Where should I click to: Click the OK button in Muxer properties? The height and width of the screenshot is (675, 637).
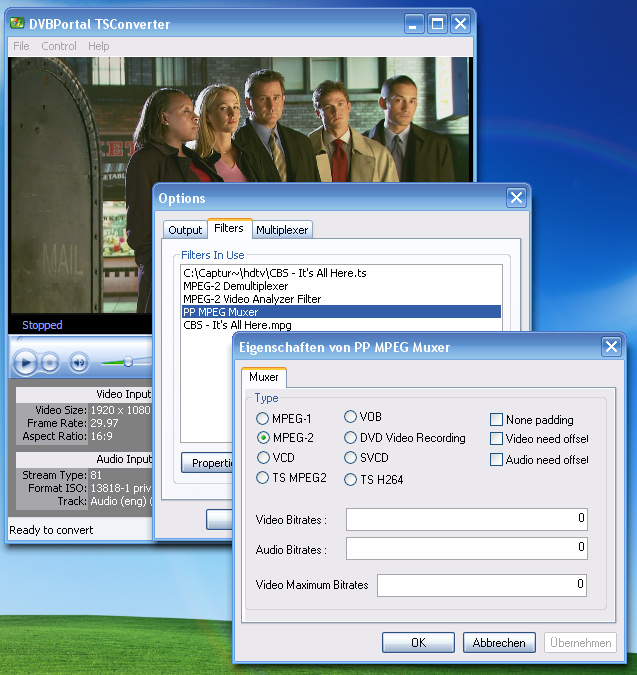click(418, 643)
